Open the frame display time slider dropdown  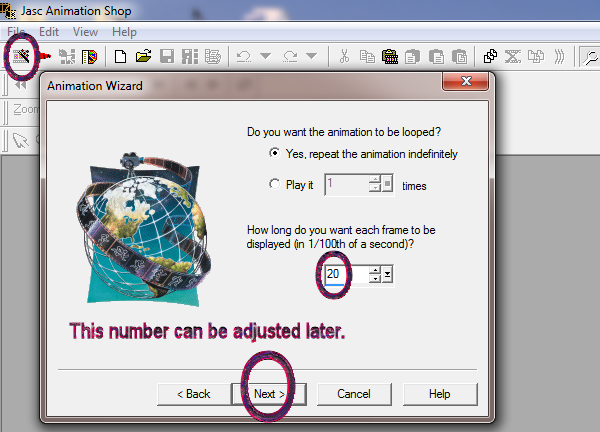tap(387, 274)
